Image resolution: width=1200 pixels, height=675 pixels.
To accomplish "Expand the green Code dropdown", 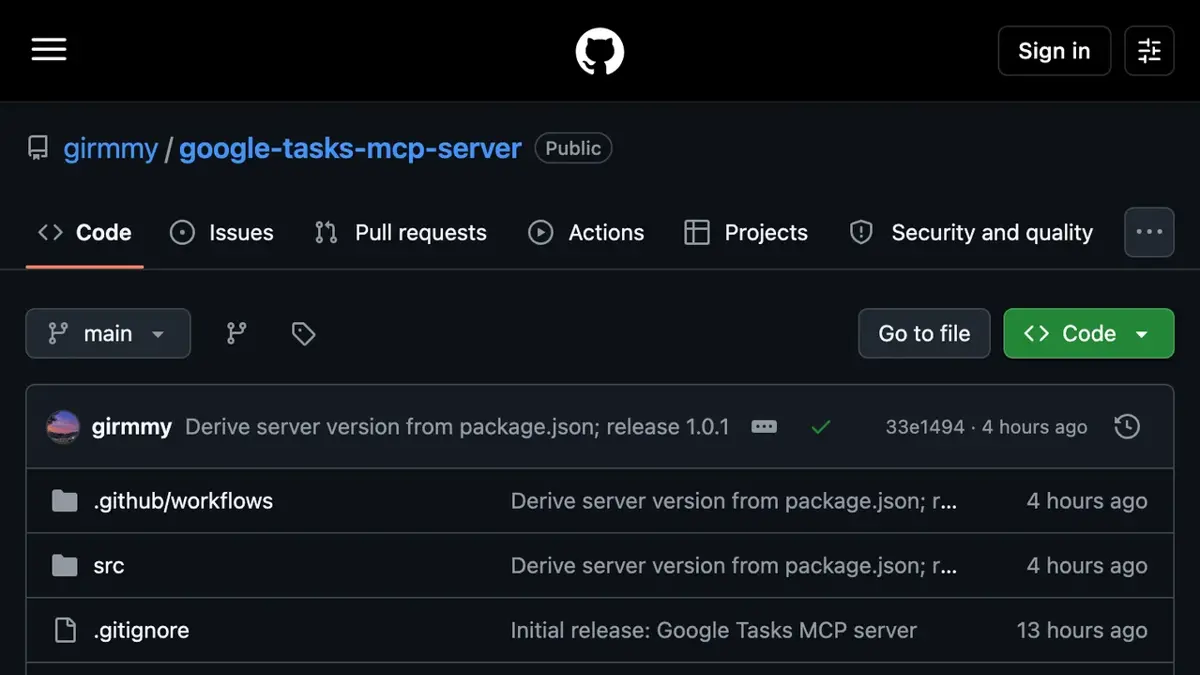I will [1089, 333].
